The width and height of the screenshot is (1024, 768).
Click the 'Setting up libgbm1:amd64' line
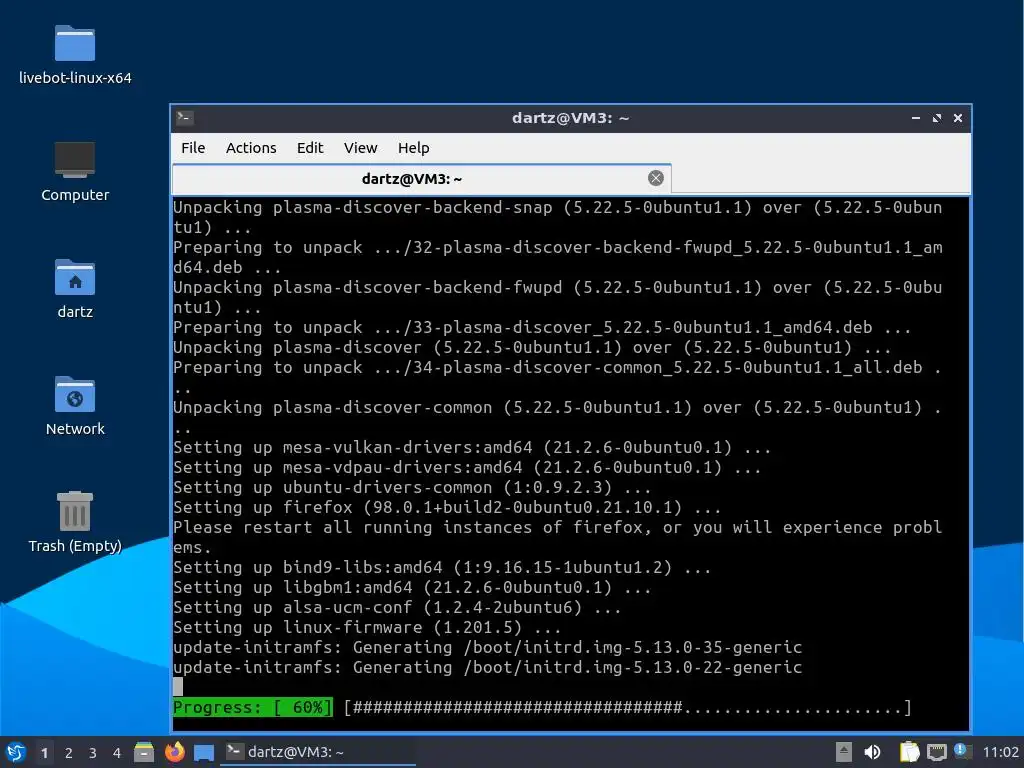coord(411,588)
